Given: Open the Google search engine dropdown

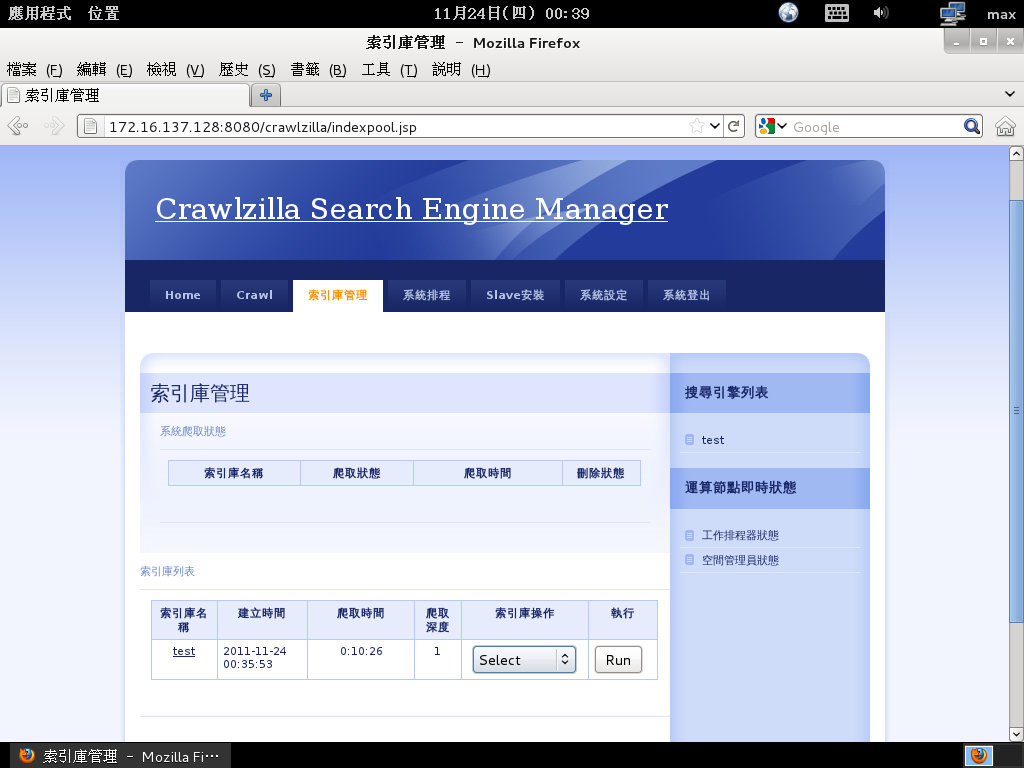Looking at the screenshot, I should click(773, 126).
